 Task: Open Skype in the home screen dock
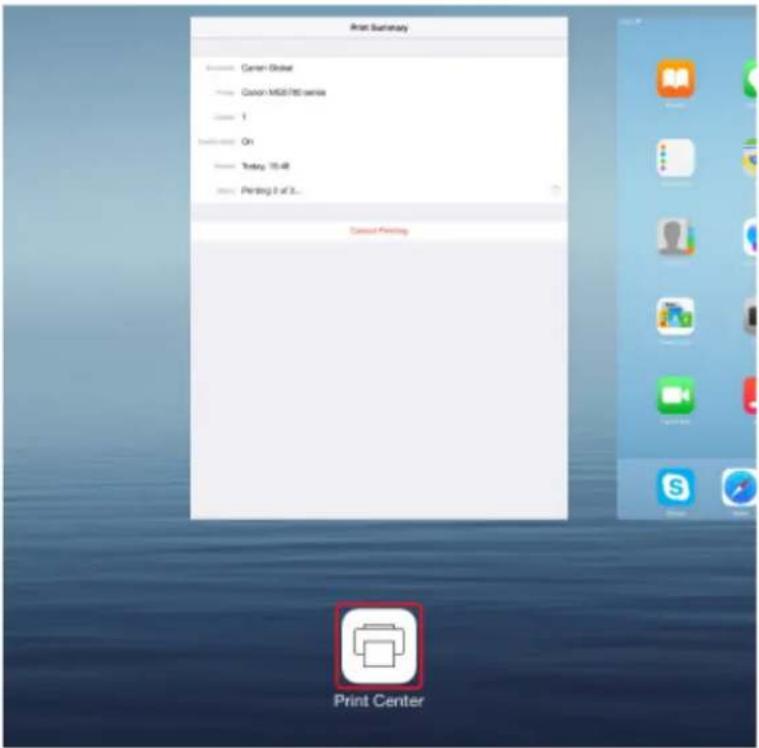[x=676, y=487]
